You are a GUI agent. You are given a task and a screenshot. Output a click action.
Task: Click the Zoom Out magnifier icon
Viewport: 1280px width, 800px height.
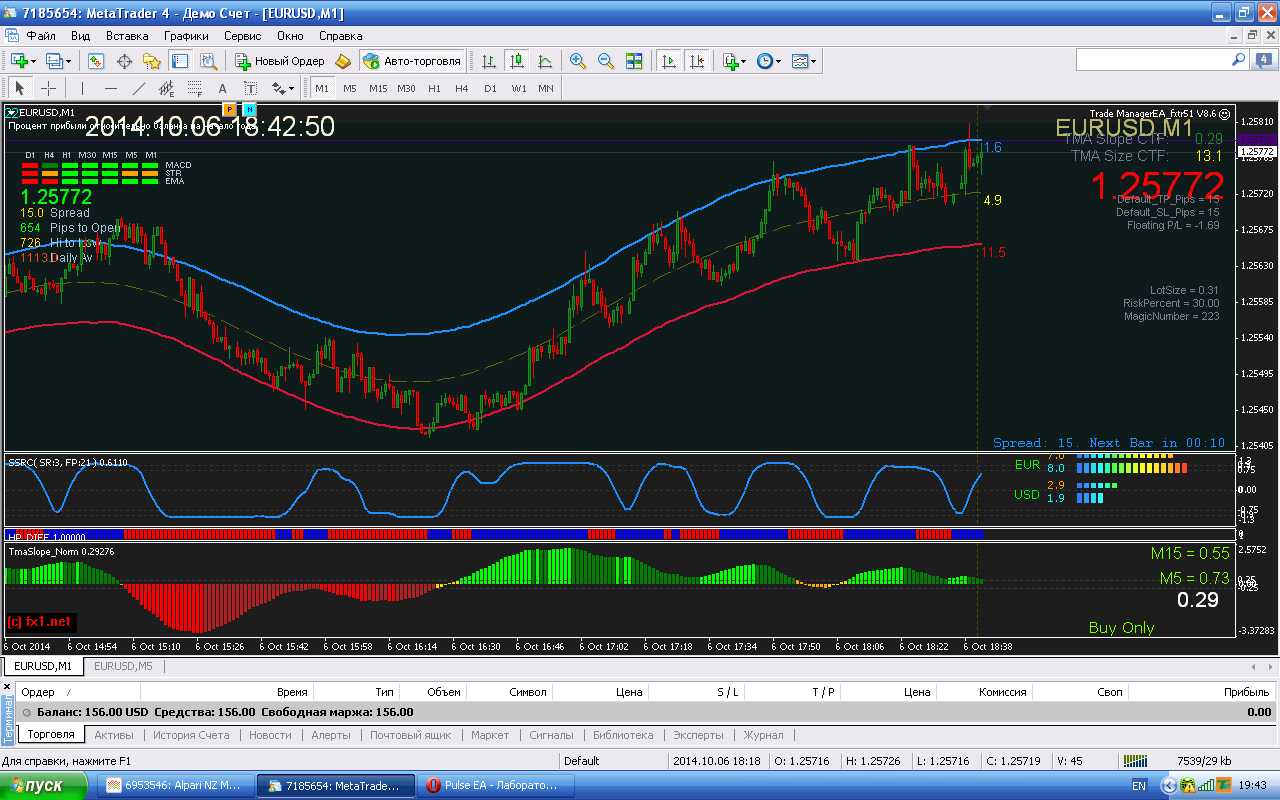click(x=606, y=61)
